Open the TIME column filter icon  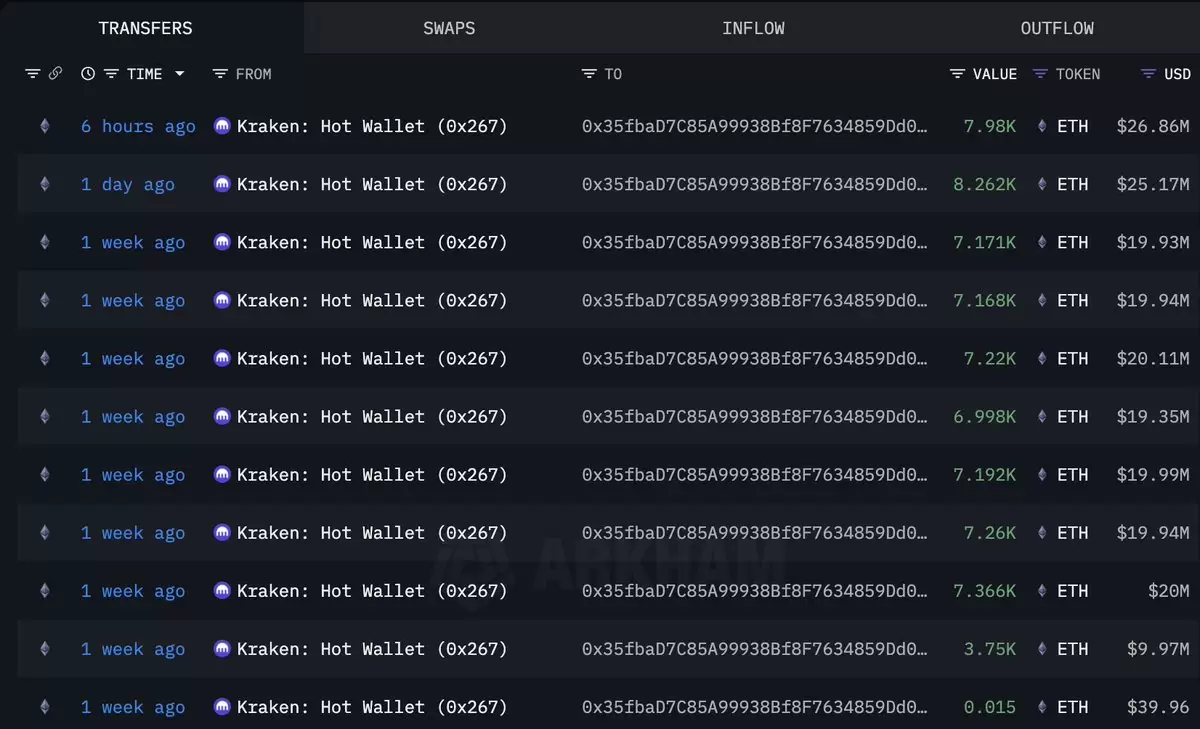(x=111, y=74)
